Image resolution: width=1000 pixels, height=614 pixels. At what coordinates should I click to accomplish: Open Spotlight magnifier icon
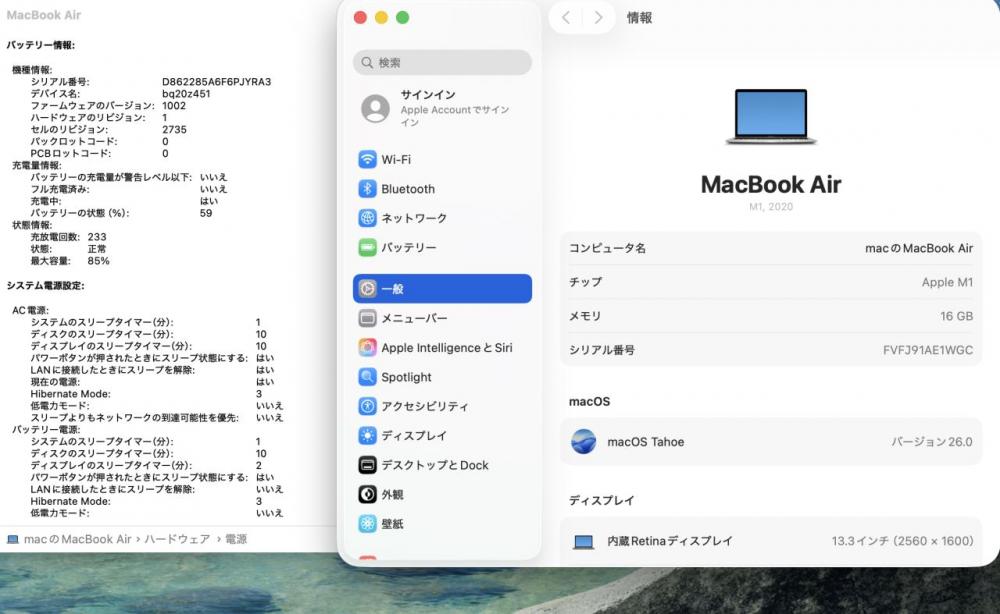(x=367, y=377)
